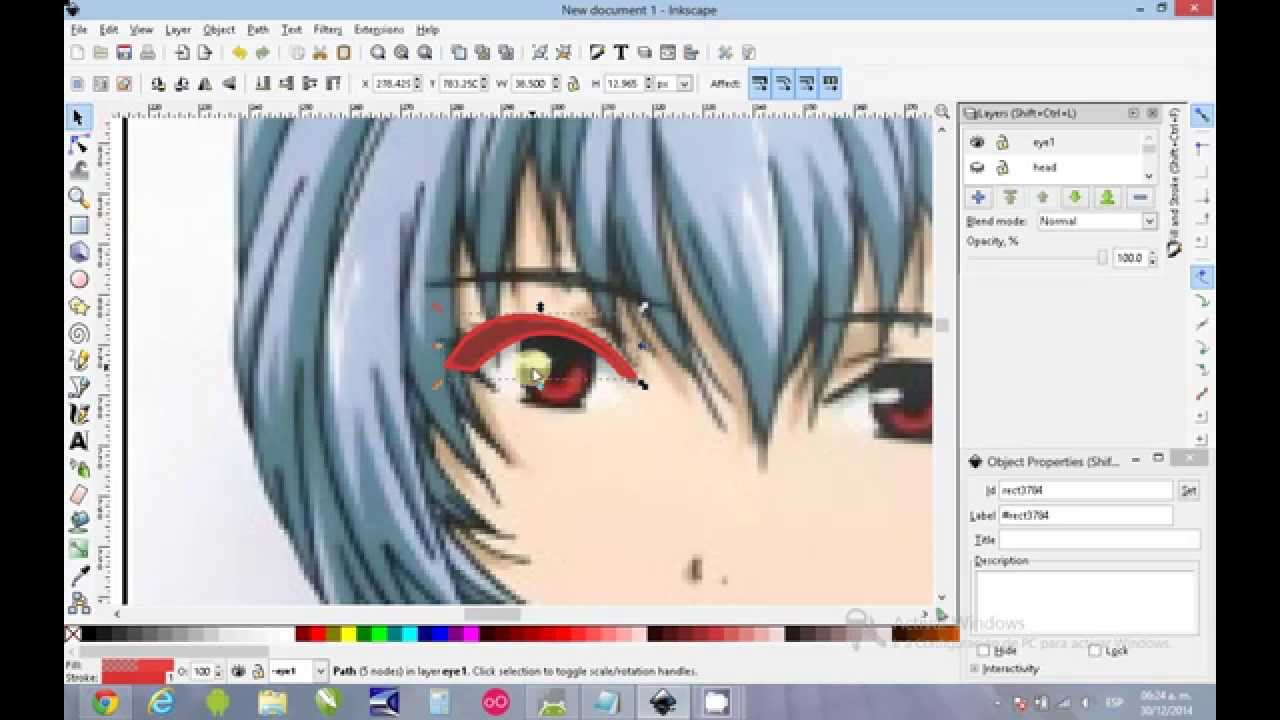Hide the eye1 layer visibility
Viewport: 1280px width, 720px height.
[978, 143]
